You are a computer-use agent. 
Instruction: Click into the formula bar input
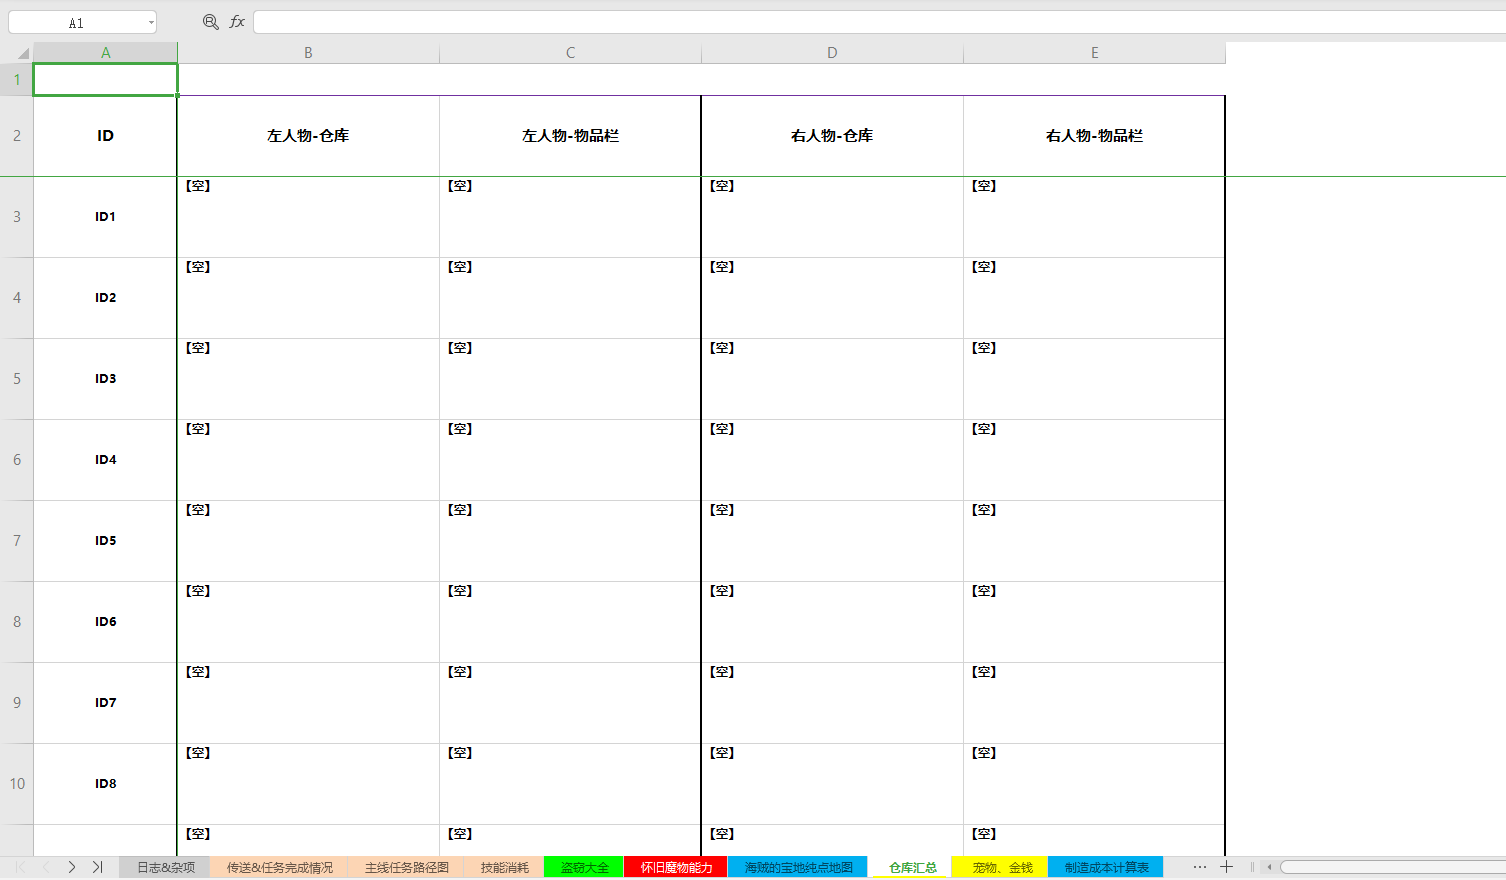click(879, 22)
